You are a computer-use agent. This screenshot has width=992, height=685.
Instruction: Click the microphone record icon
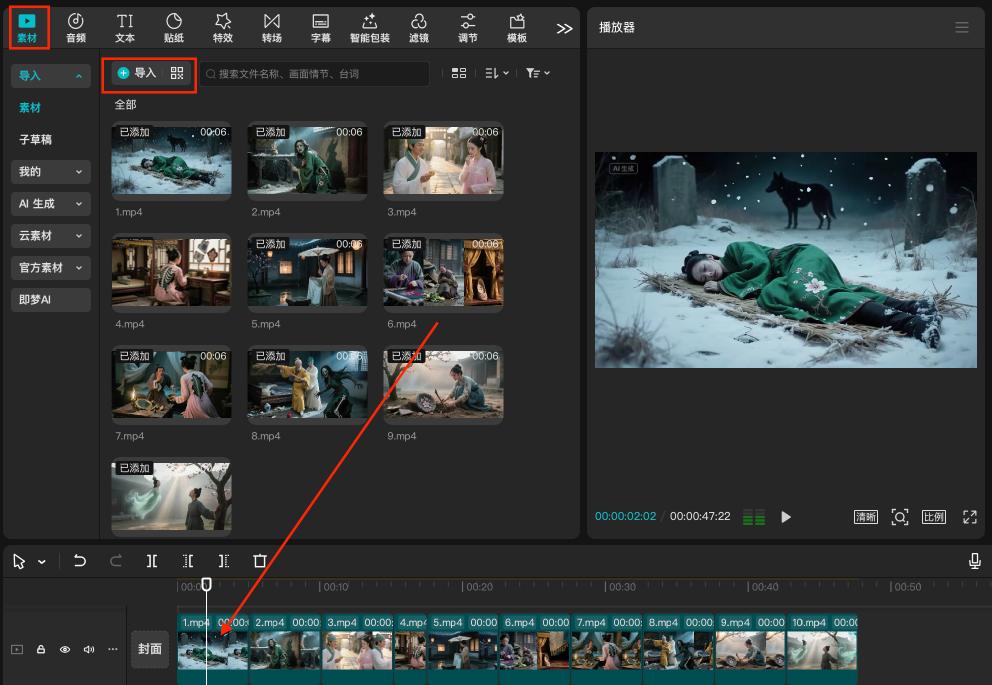[x=974, y=562]
